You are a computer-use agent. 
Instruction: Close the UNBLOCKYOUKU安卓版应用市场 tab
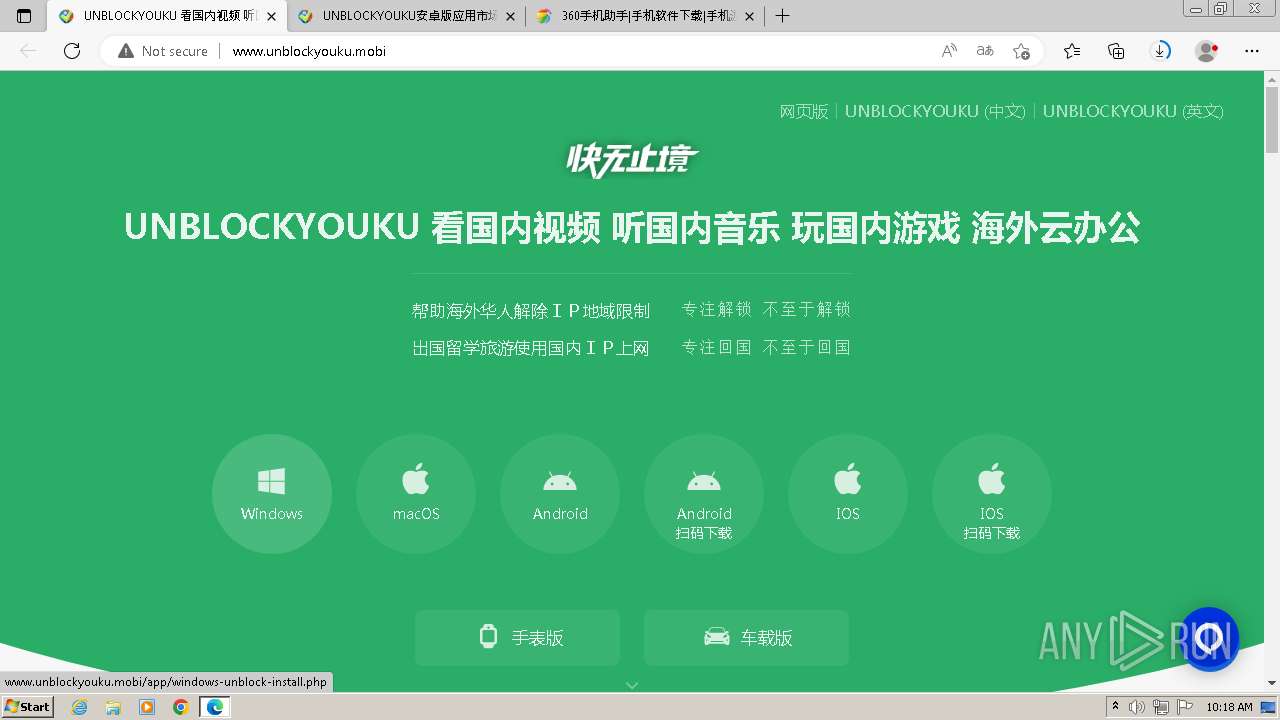(x=511, y=16)
